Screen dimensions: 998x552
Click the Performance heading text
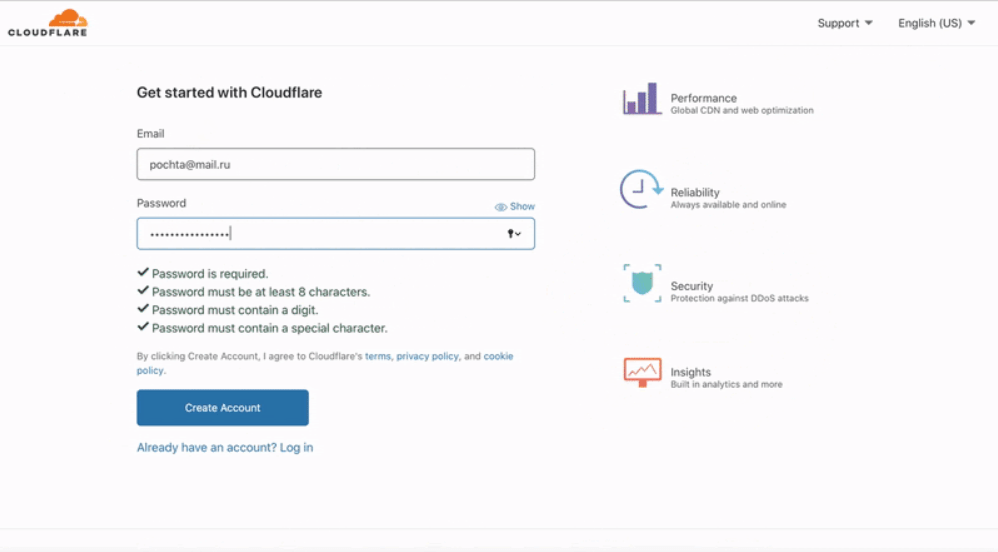tap(703, 98)
